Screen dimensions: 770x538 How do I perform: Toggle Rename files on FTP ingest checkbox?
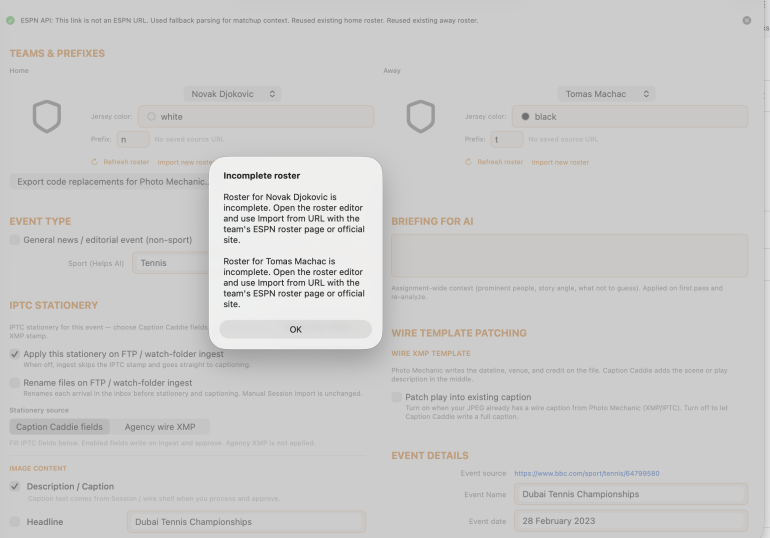tap(15, 382)
